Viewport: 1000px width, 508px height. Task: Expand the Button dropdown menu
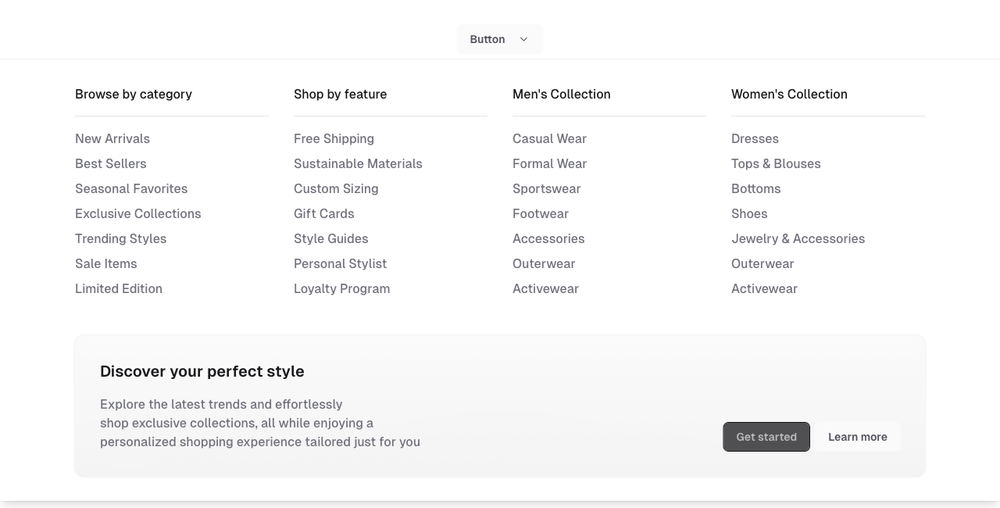[x=499, y=39]
